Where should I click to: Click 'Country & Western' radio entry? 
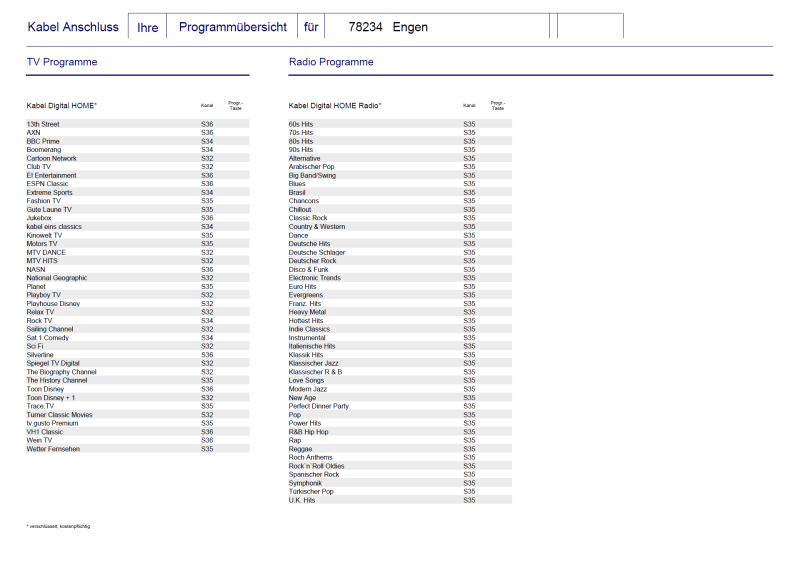coord(400,227)
